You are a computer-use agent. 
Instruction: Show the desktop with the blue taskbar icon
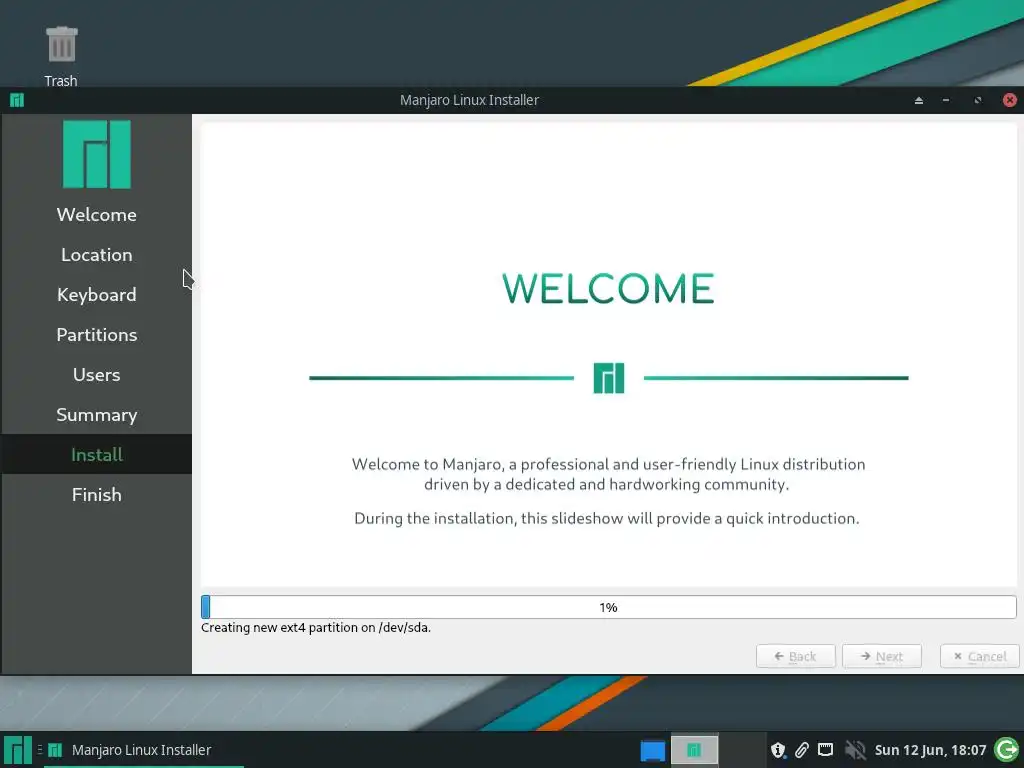pos(652,750)
